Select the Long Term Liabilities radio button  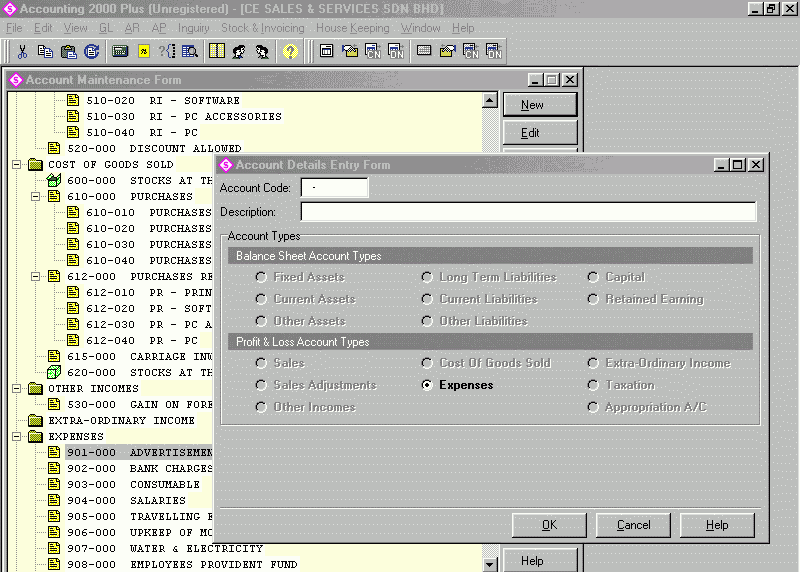click(427, 277)
